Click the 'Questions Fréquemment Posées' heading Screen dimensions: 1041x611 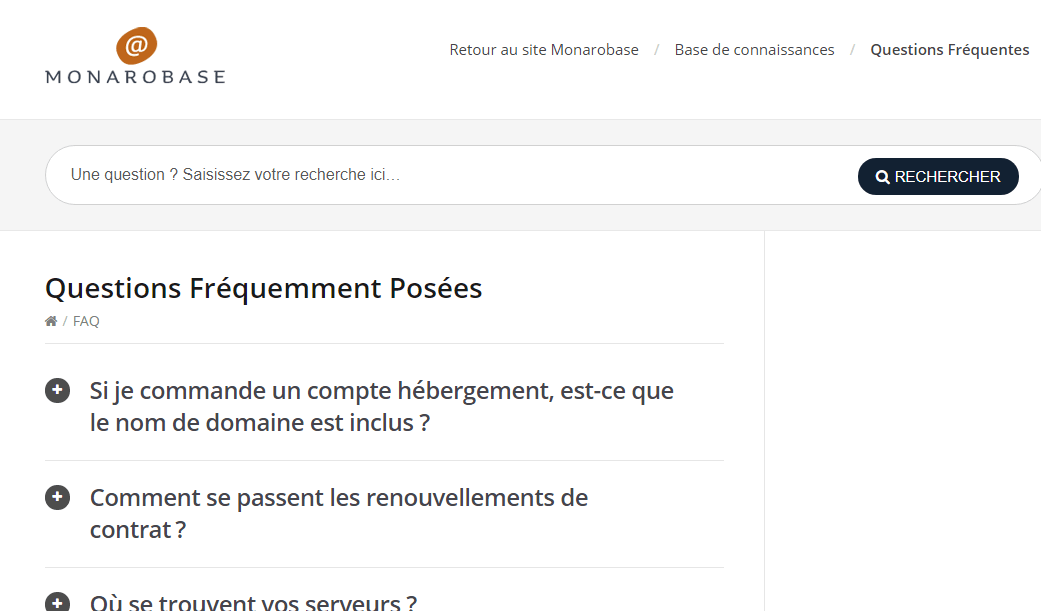click(264, 288)
